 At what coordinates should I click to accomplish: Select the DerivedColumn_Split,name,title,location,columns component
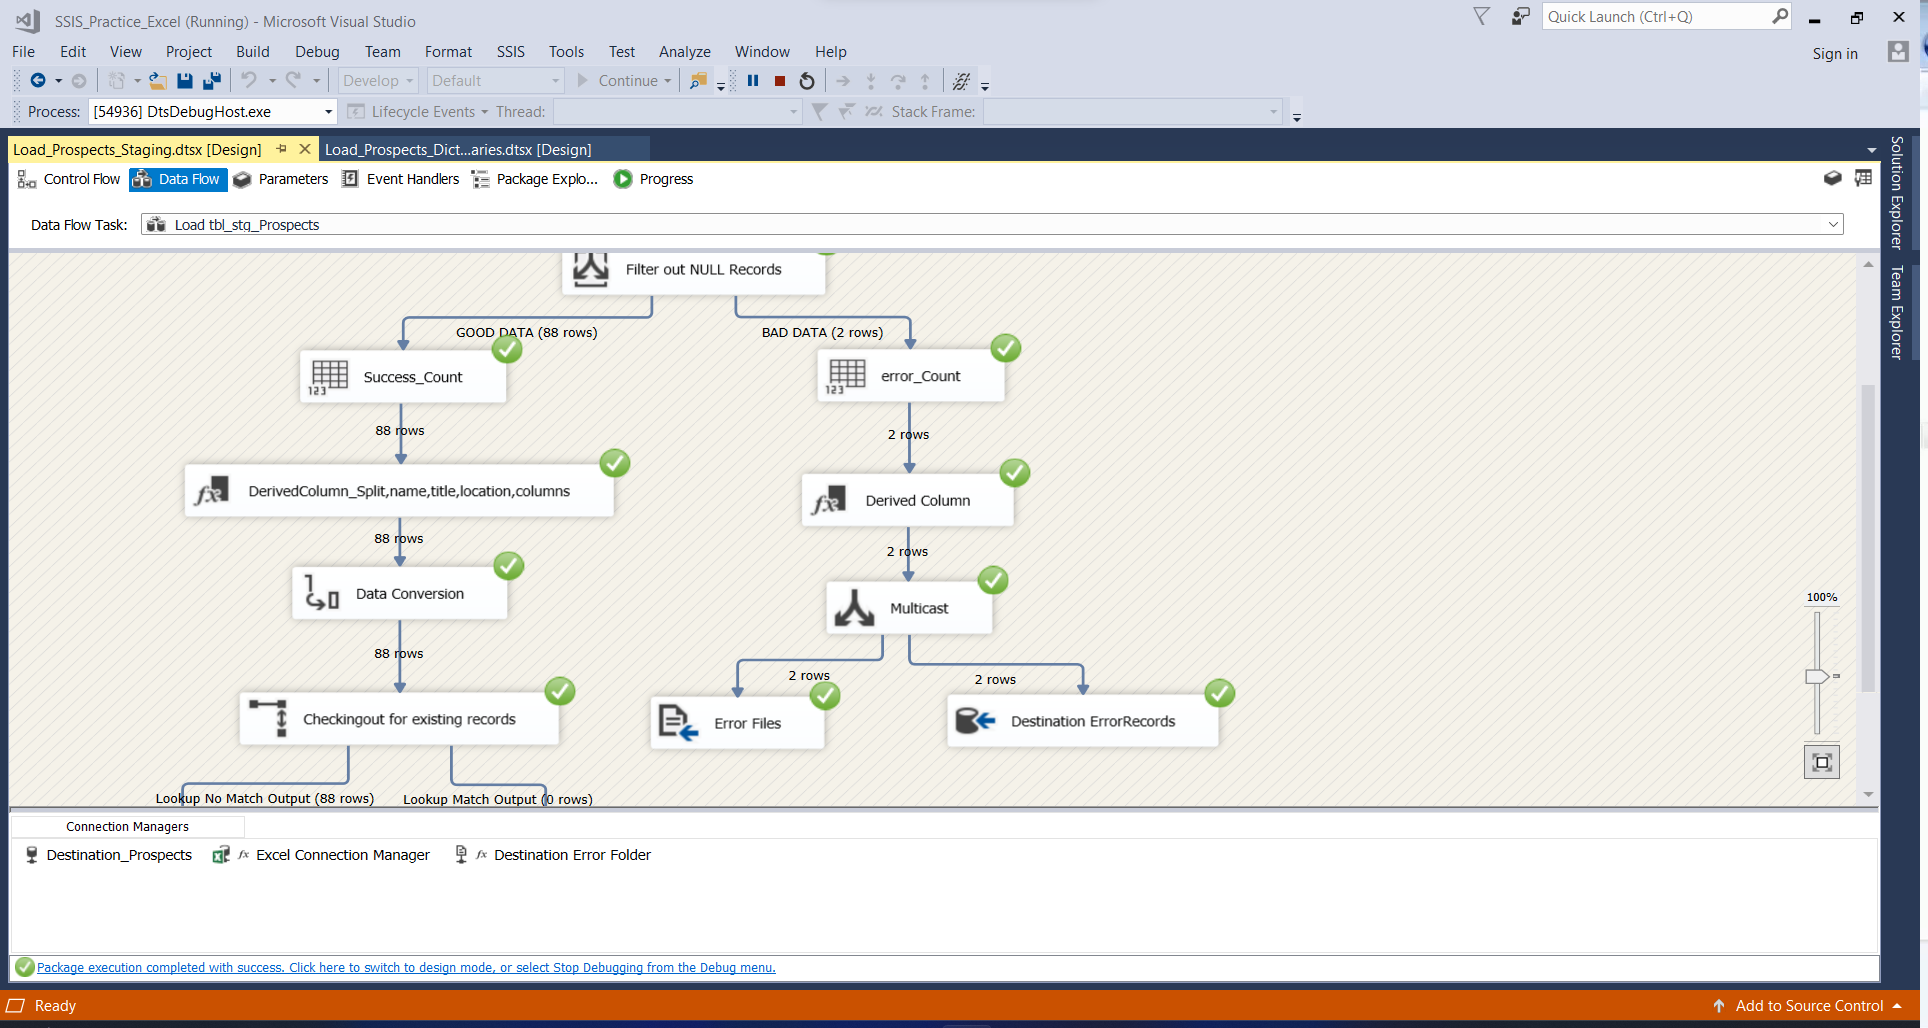coord(399,491)
